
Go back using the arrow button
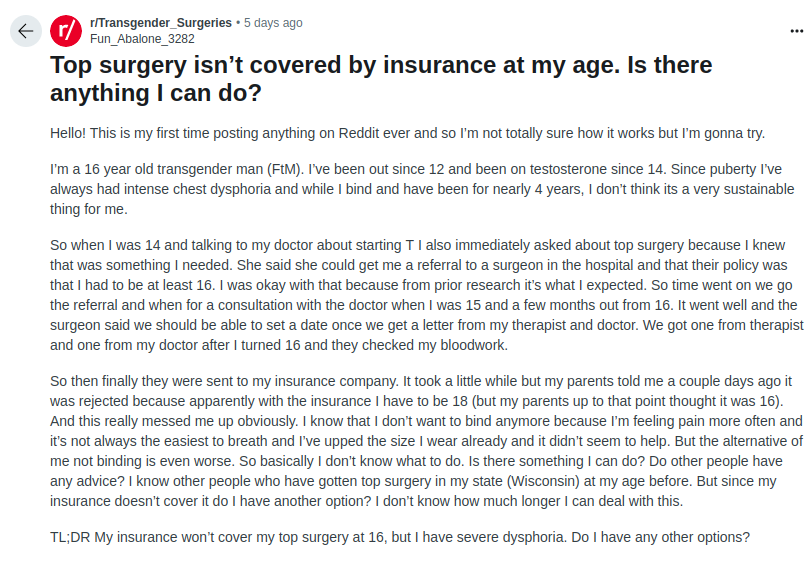click(x=25, y=31)
